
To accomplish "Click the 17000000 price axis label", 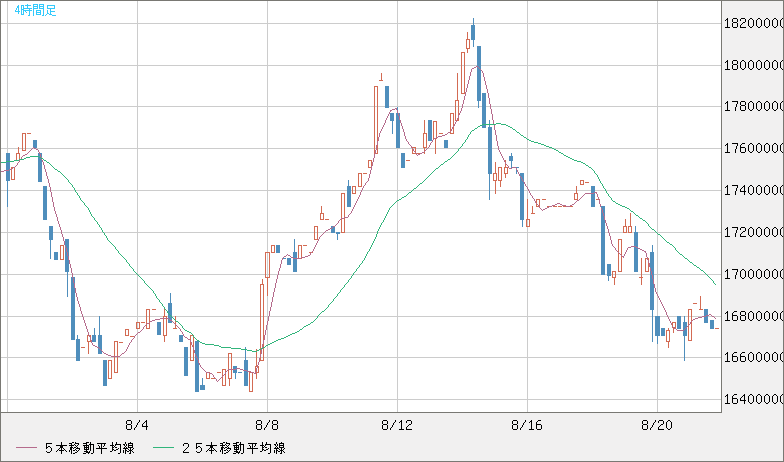I will point(754,274).
